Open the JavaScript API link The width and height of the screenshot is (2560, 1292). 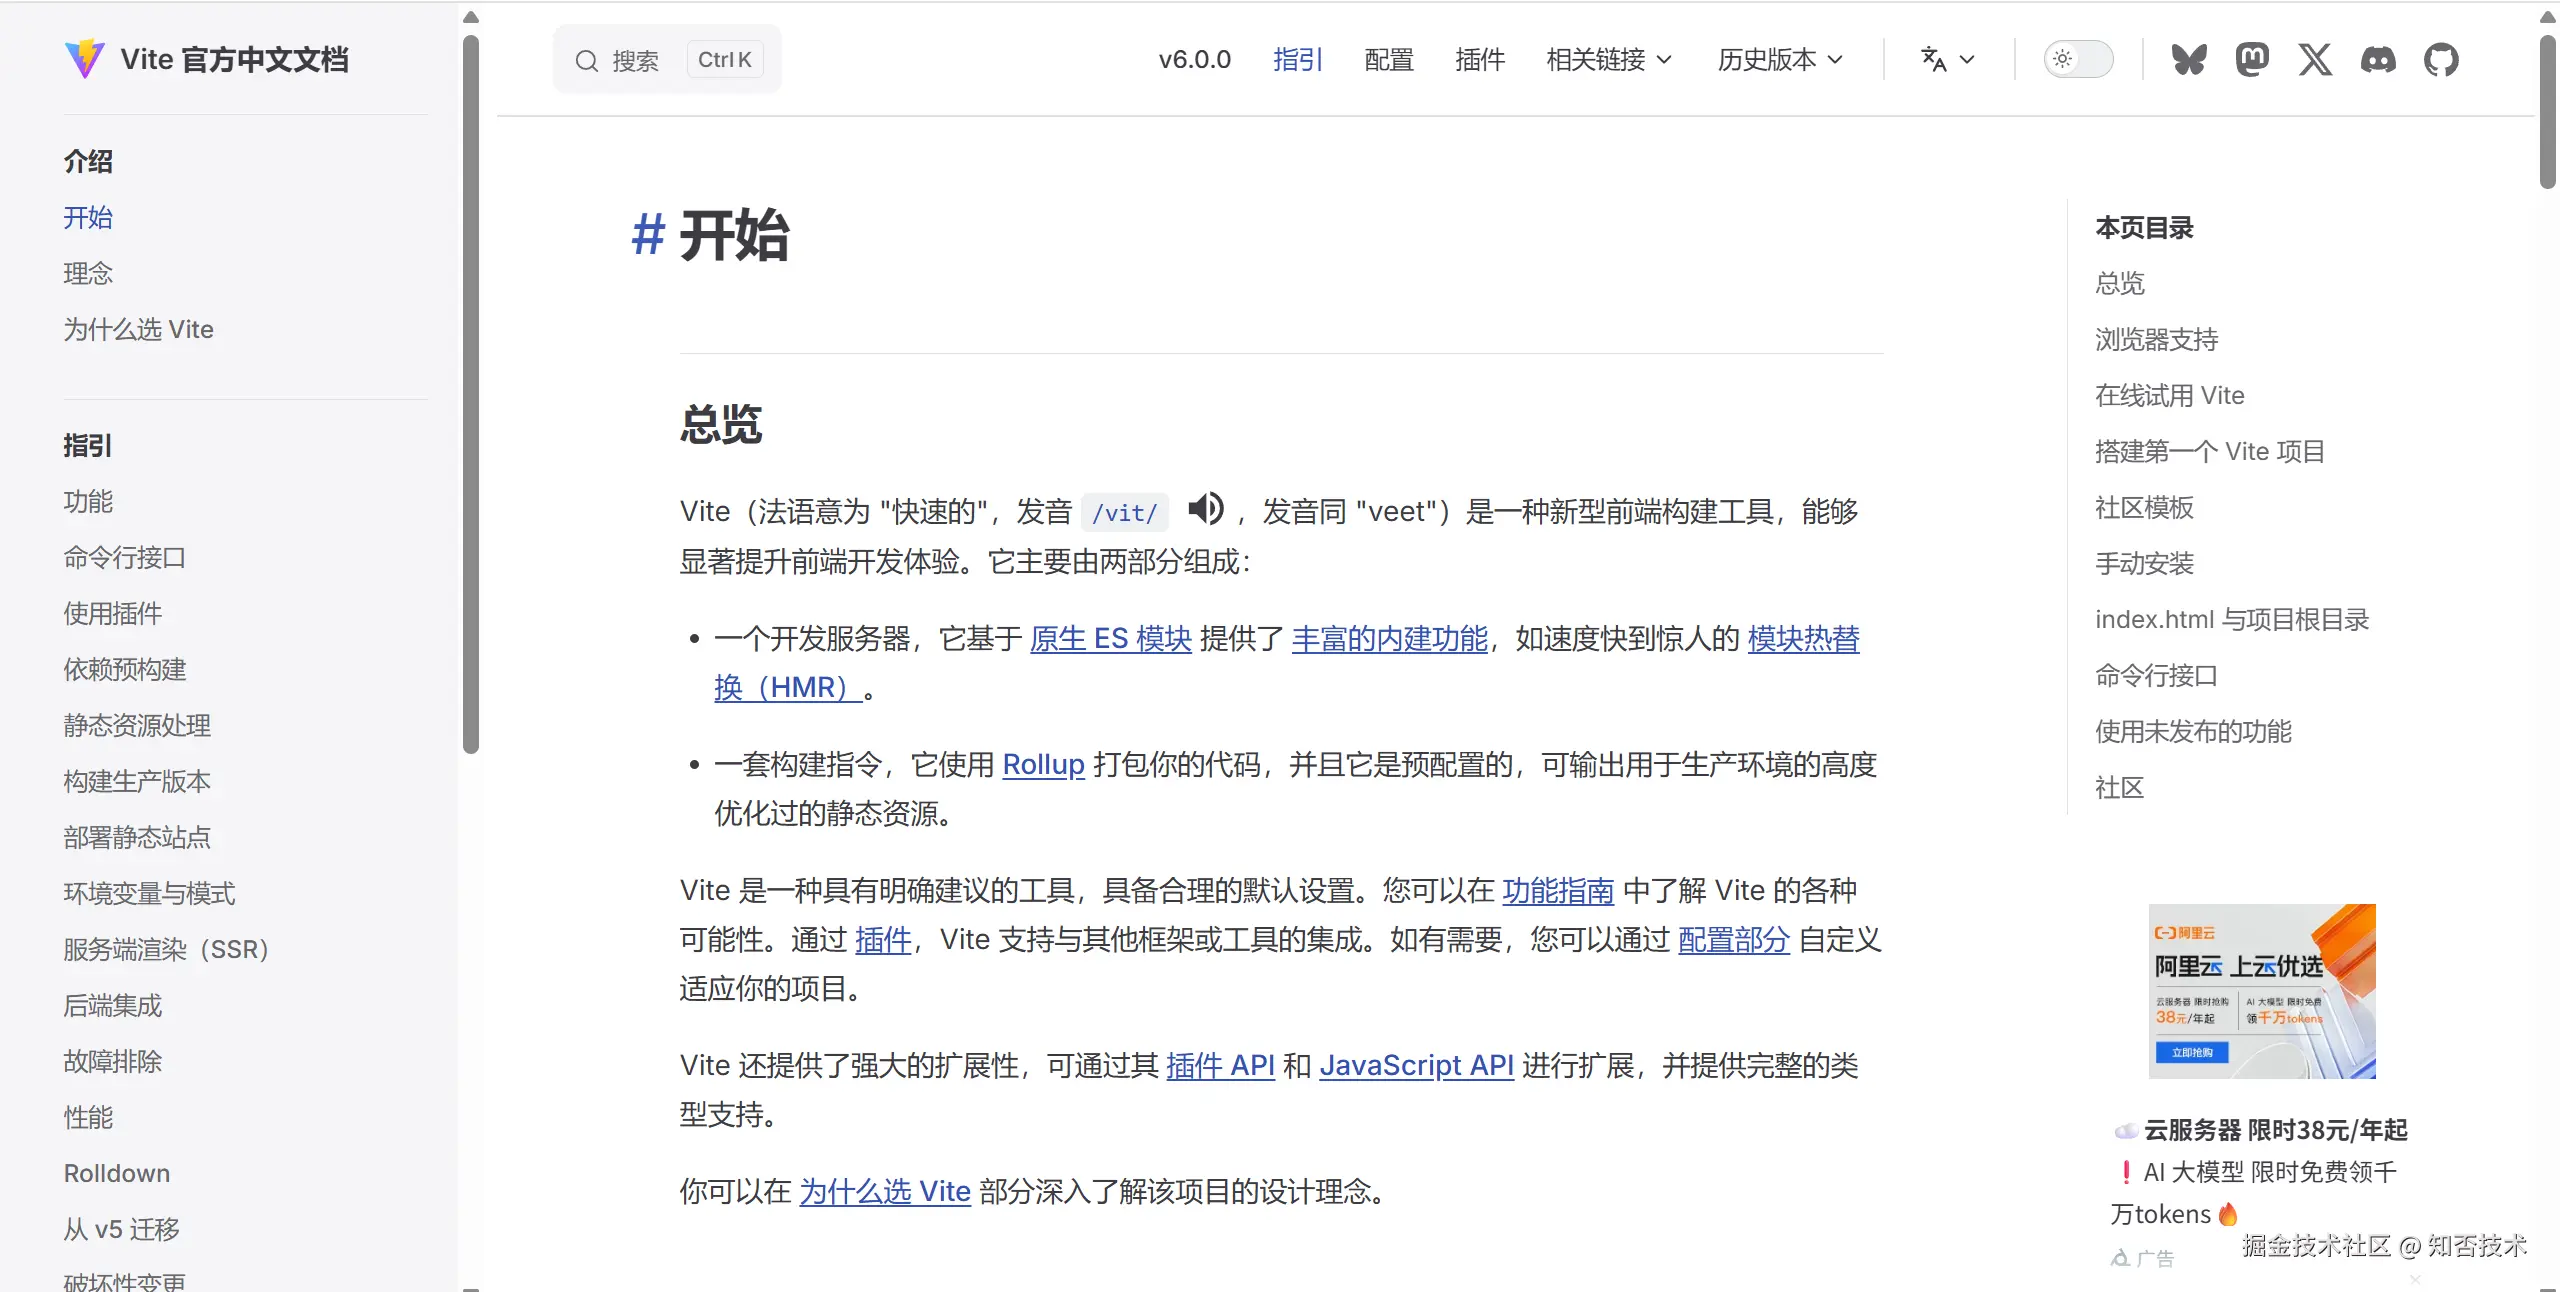[x=1416, y=1066]
